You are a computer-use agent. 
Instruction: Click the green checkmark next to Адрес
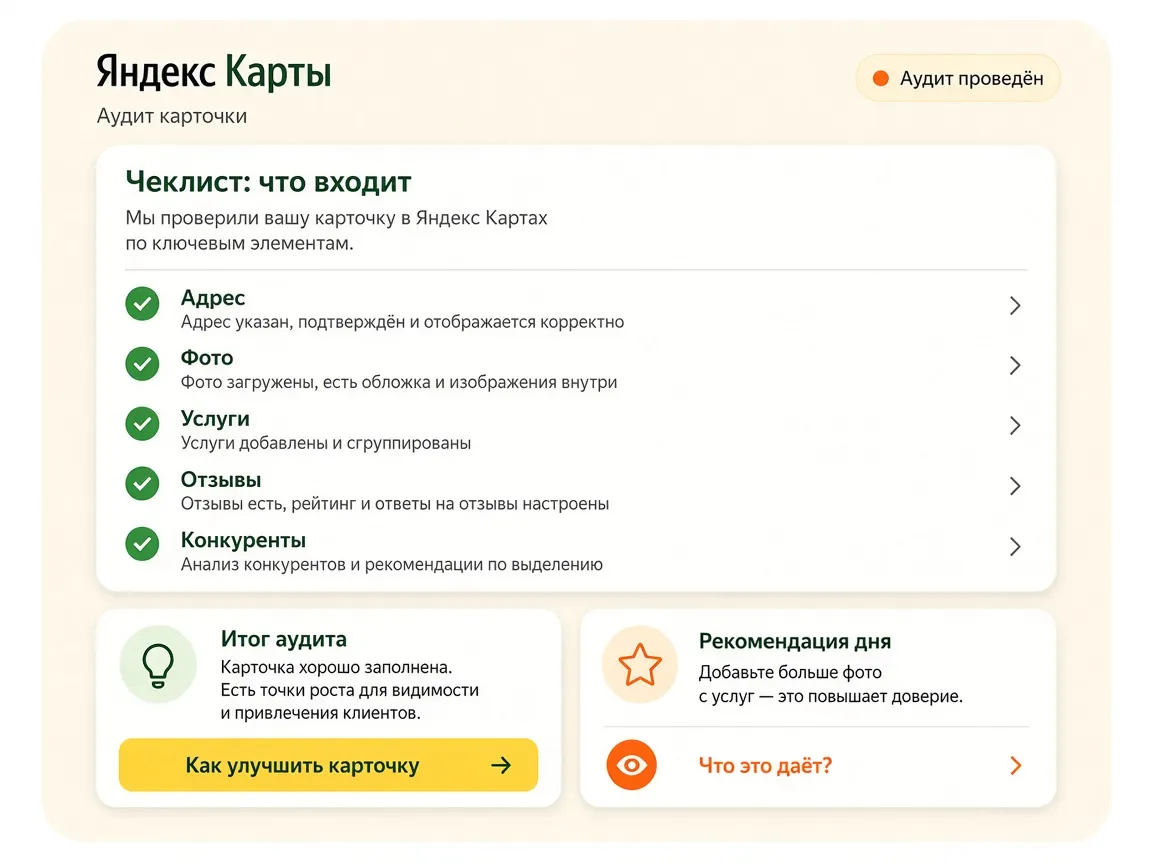click(142, 303)
